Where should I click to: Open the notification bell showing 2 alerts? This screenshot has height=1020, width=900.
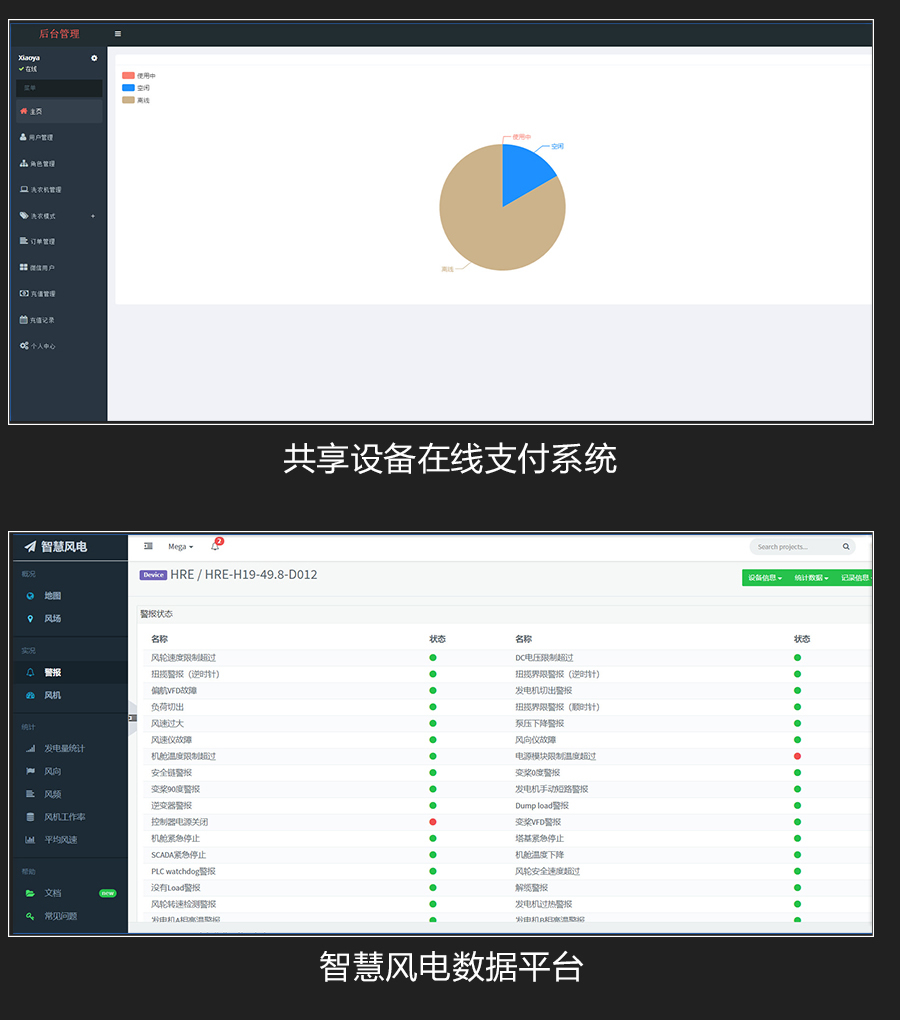coord(215,546)
